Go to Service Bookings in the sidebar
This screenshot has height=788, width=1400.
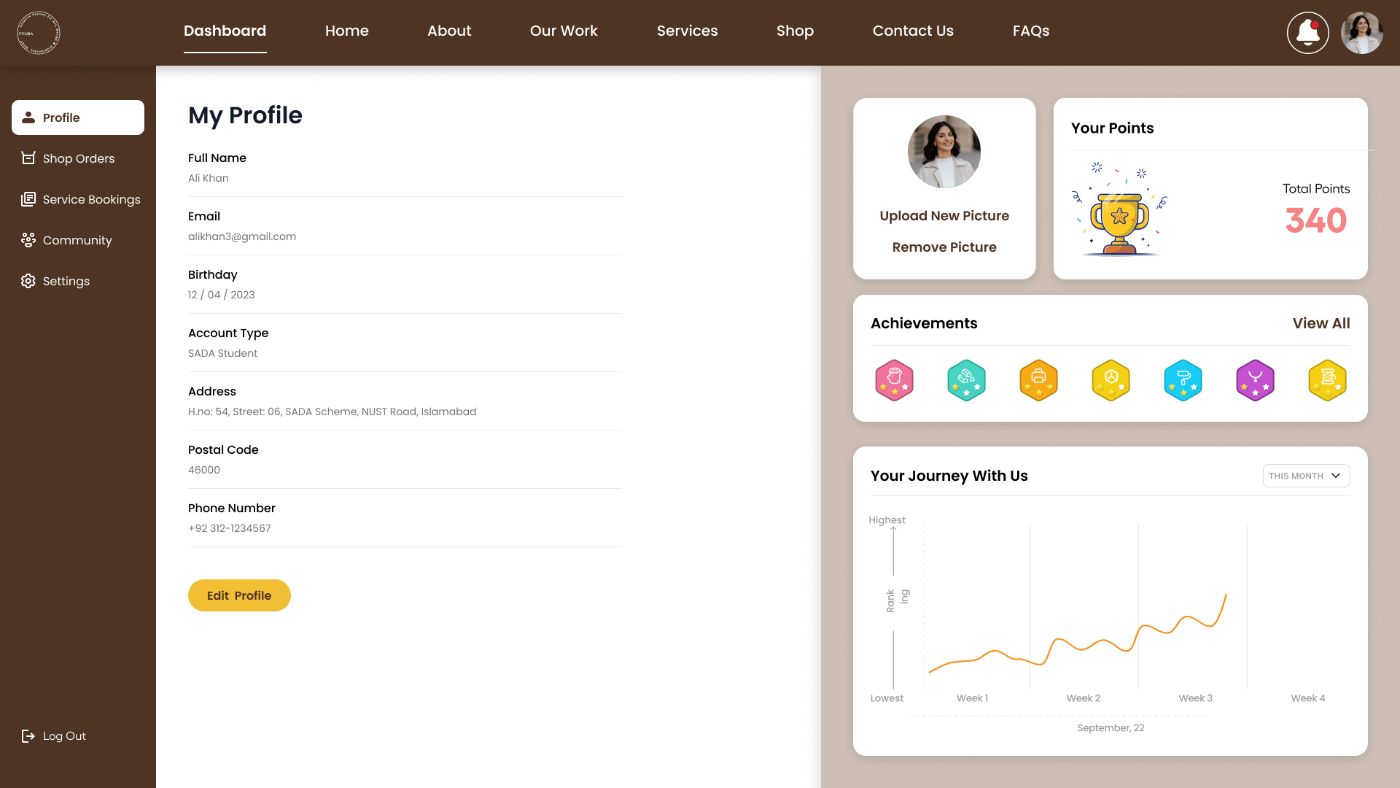point(78,199)
